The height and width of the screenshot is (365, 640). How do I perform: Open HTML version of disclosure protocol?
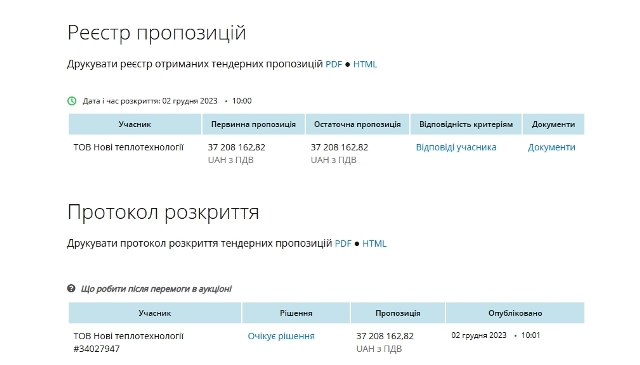tap(374, 243)
